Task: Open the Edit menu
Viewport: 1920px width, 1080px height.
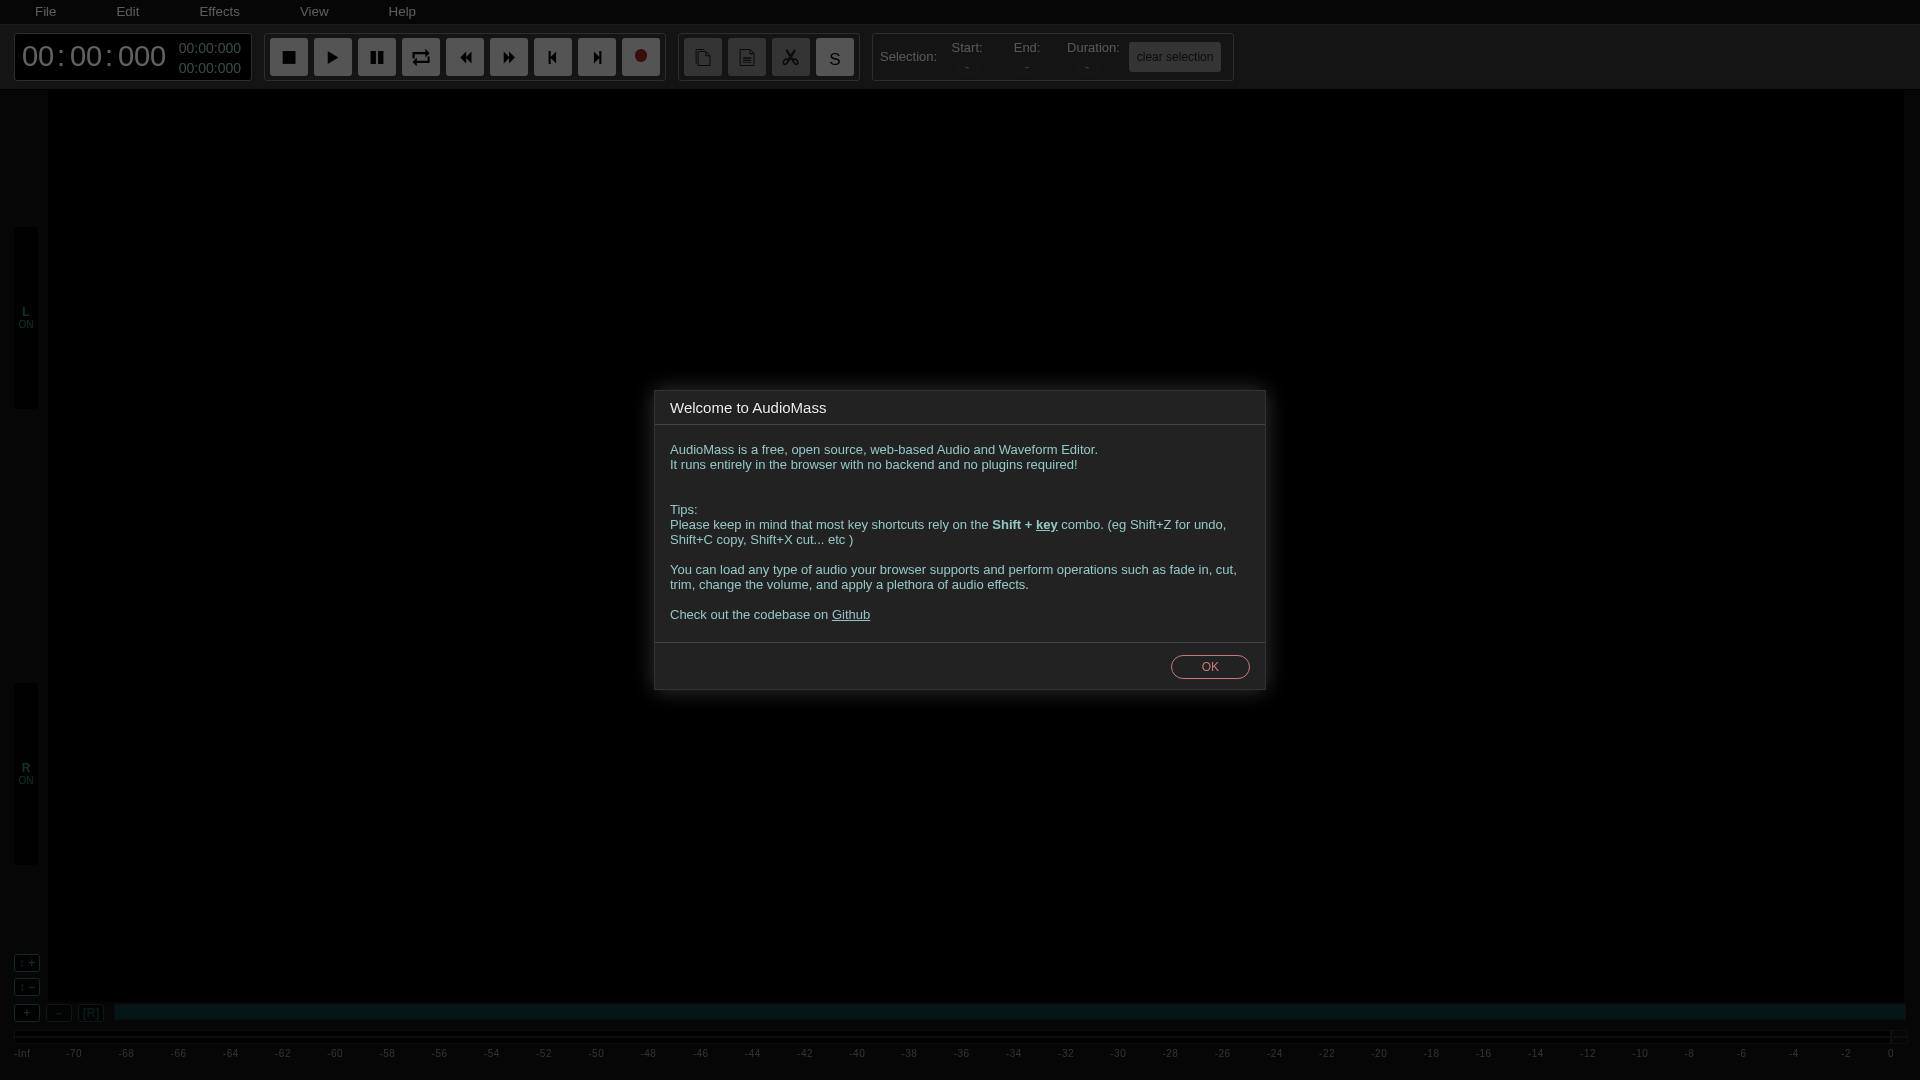Action: tap(127, 11)
